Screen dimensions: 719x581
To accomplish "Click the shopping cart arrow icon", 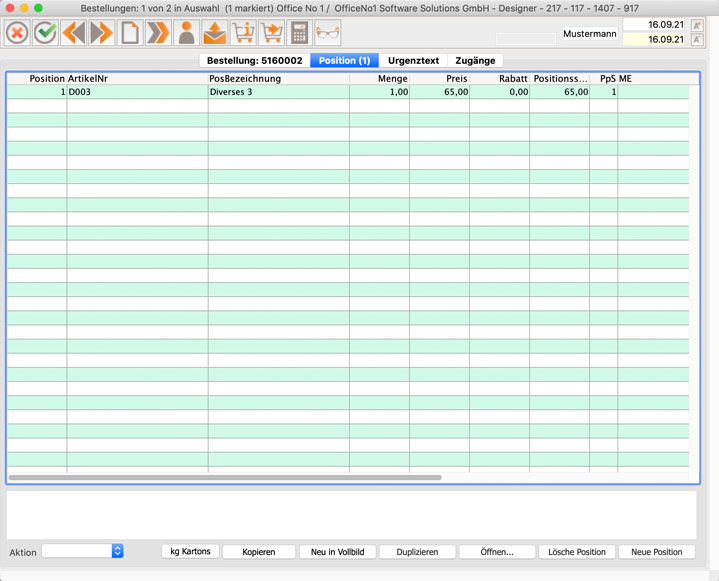I will click(x=271, y=33).
